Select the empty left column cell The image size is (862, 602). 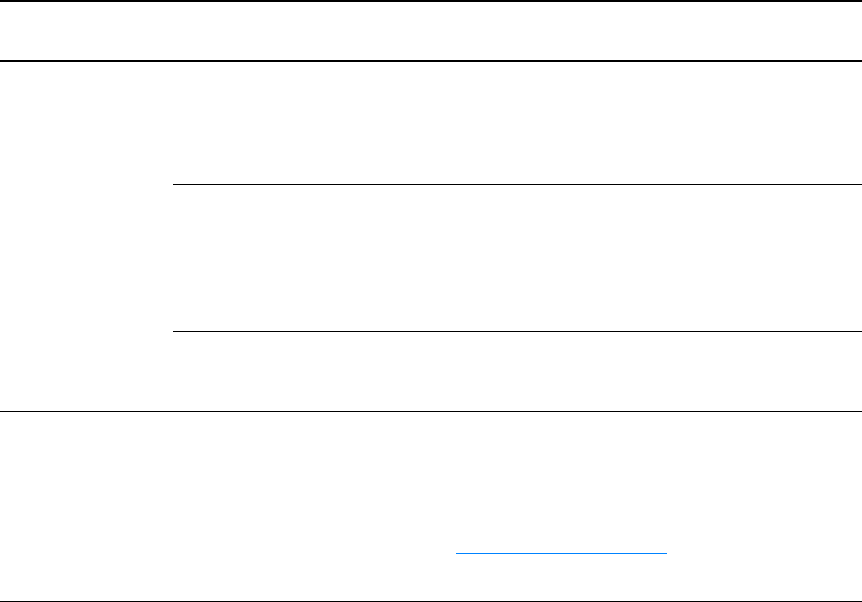86,236
